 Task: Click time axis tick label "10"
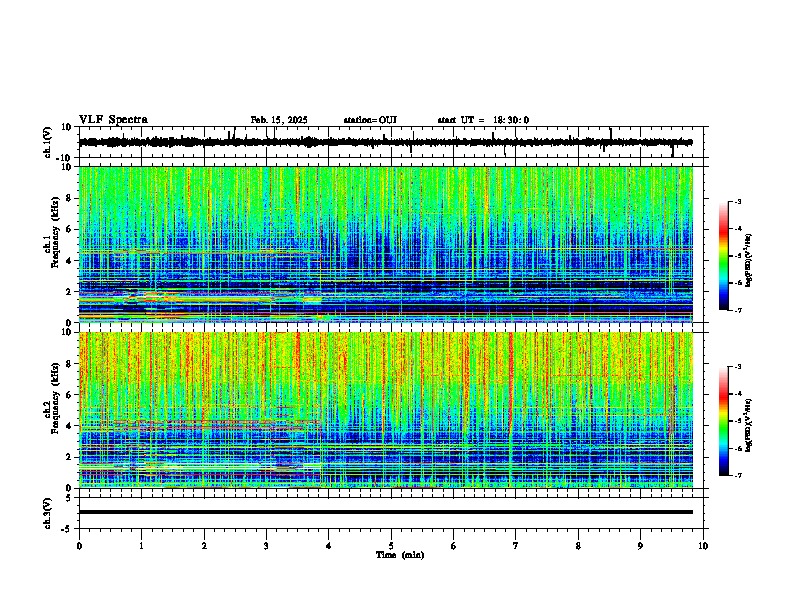pos(703,546)
